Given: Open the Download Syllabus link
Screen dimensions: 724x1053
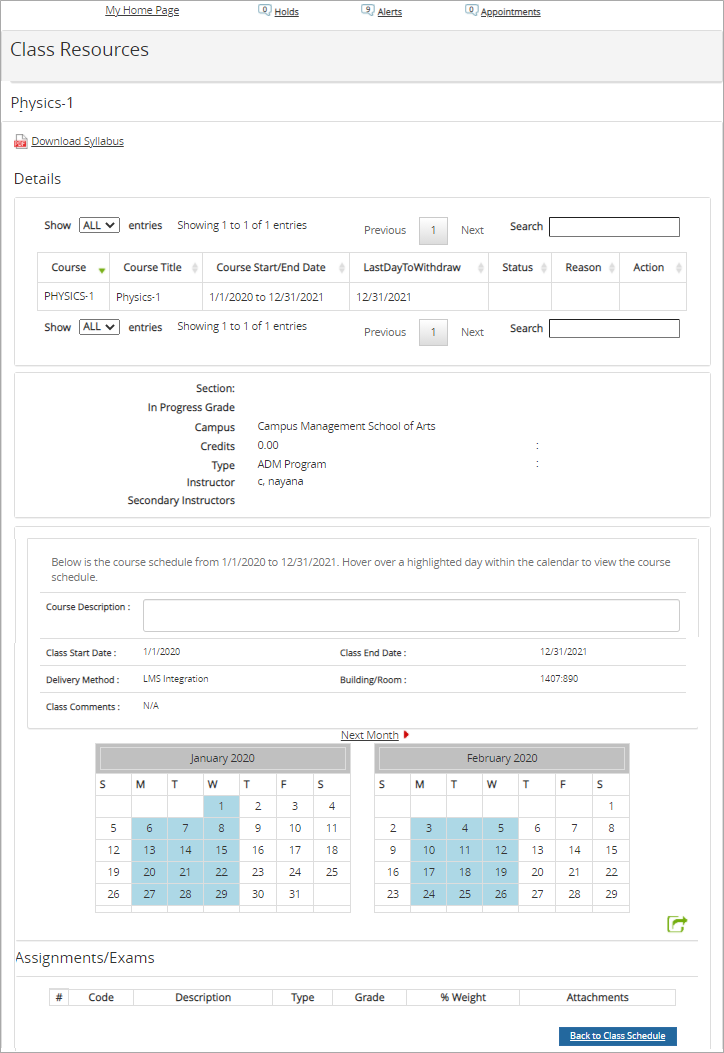Looking at the screenshot, I should [x=77, y=141].
